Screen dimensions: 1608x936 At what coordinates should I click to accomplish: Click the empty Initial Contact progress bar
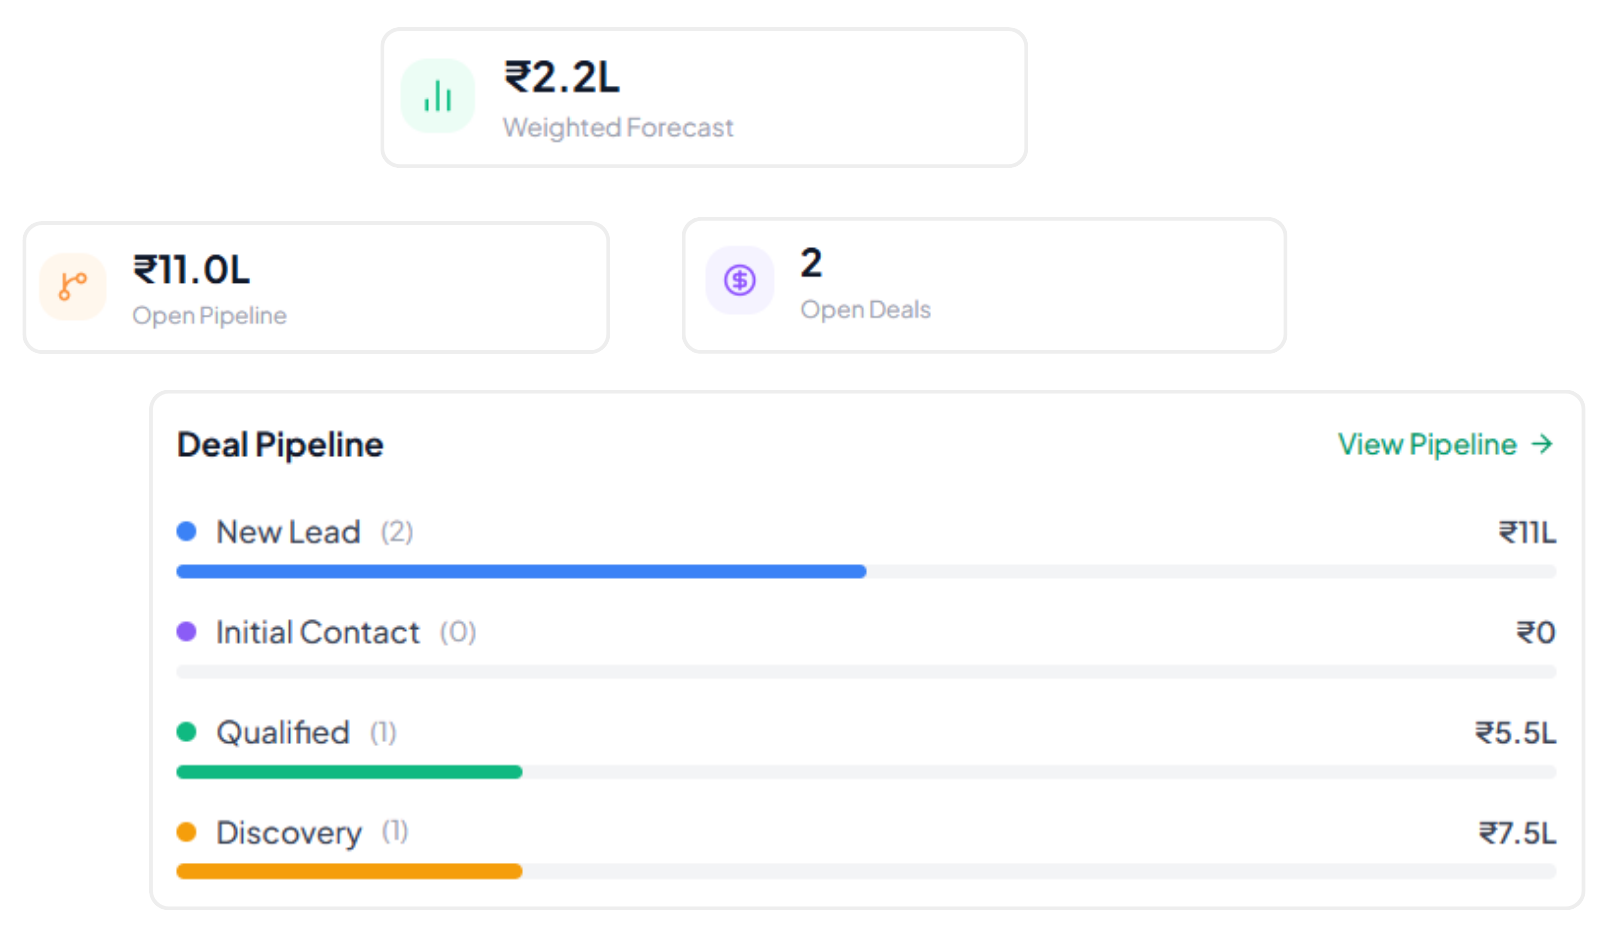(866, 672)
